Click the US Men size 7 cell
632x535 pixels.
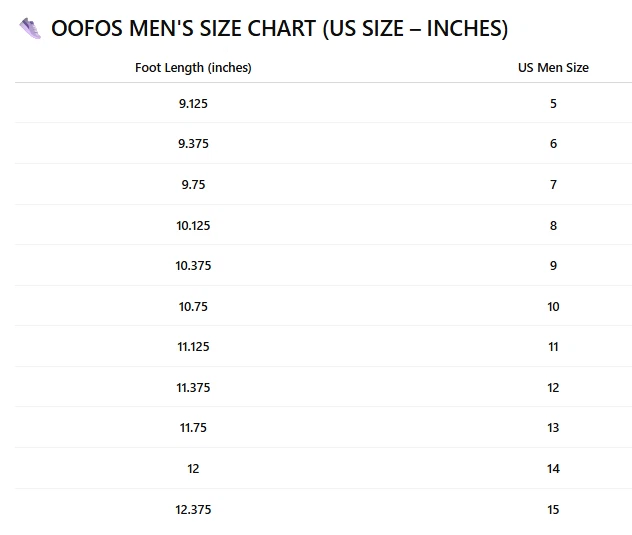click(x=553, y=185)
